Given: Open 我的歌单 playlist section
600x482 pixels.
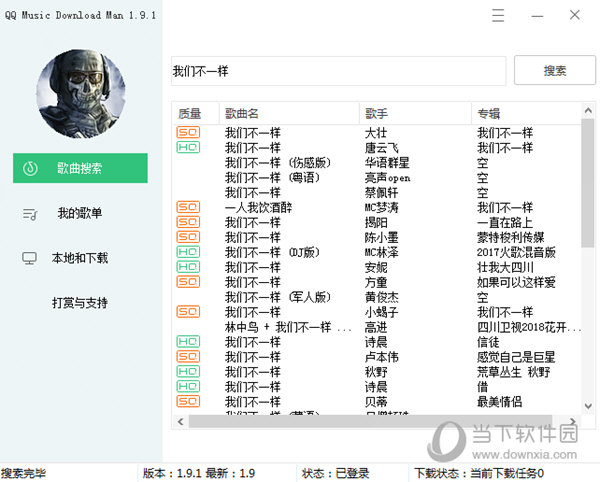Looking at the screenshot, I should point(80,213).
